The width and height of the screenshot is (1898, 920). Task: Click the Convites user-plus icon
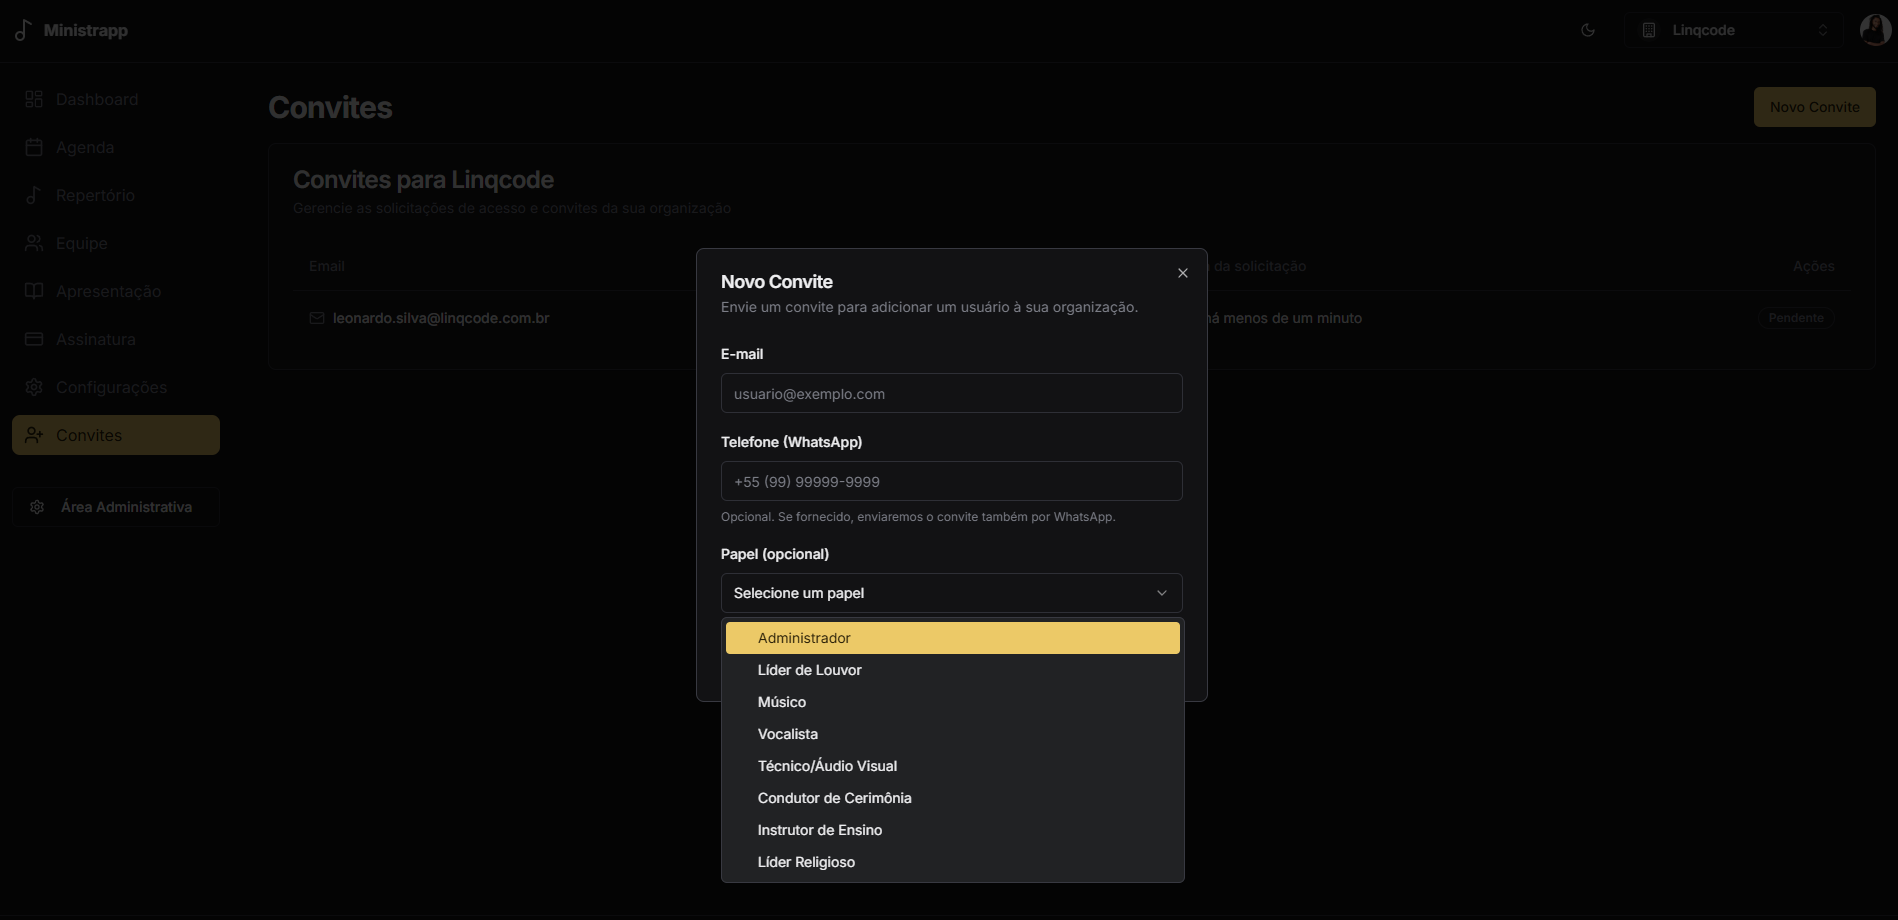click(x=33, y=434)
